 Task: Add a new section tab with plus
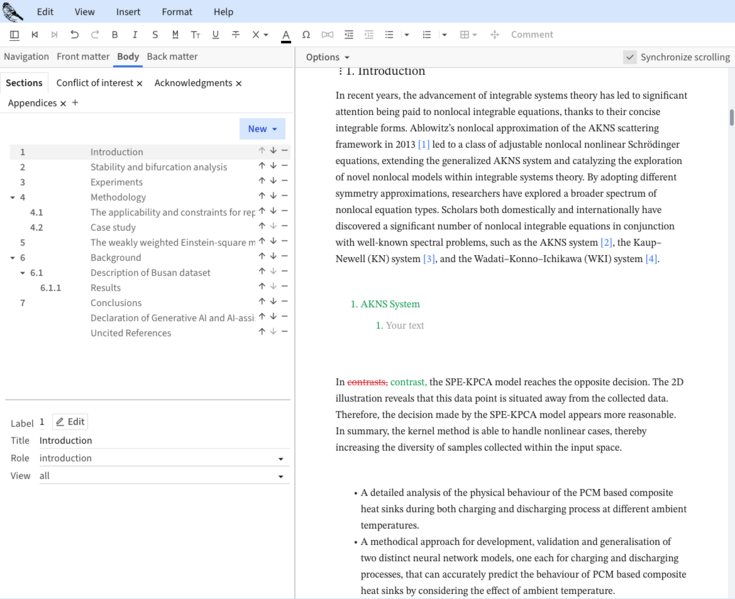pos(75,103)
